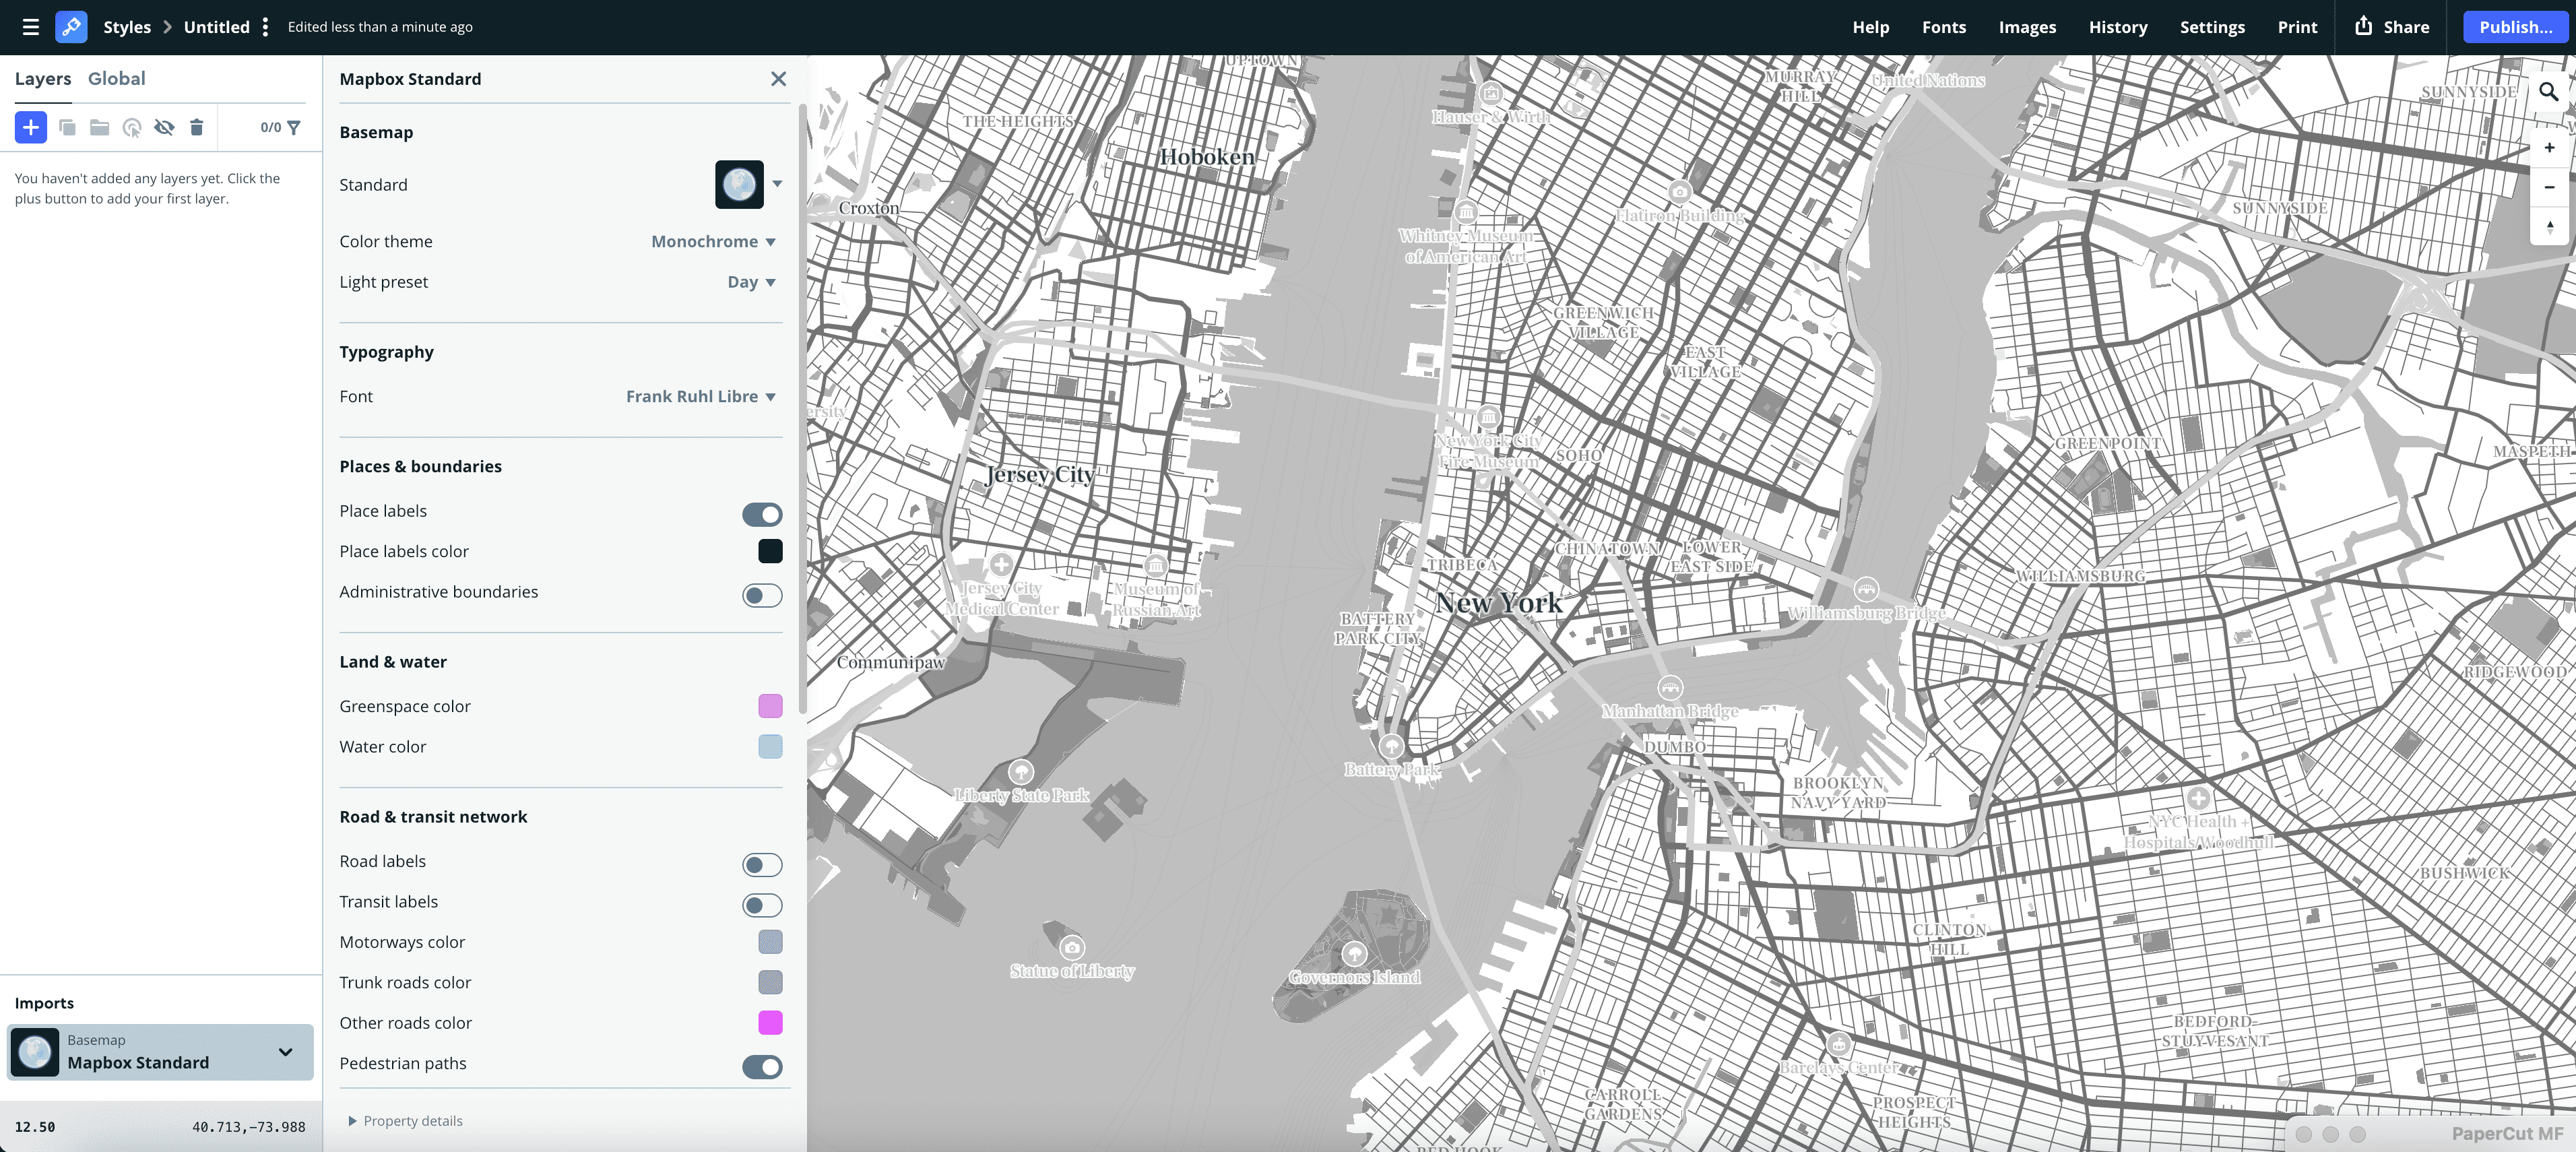The image size is (2576, 1152).
Task: Select the click-to-select layer icon
Action: coord(131,127)
